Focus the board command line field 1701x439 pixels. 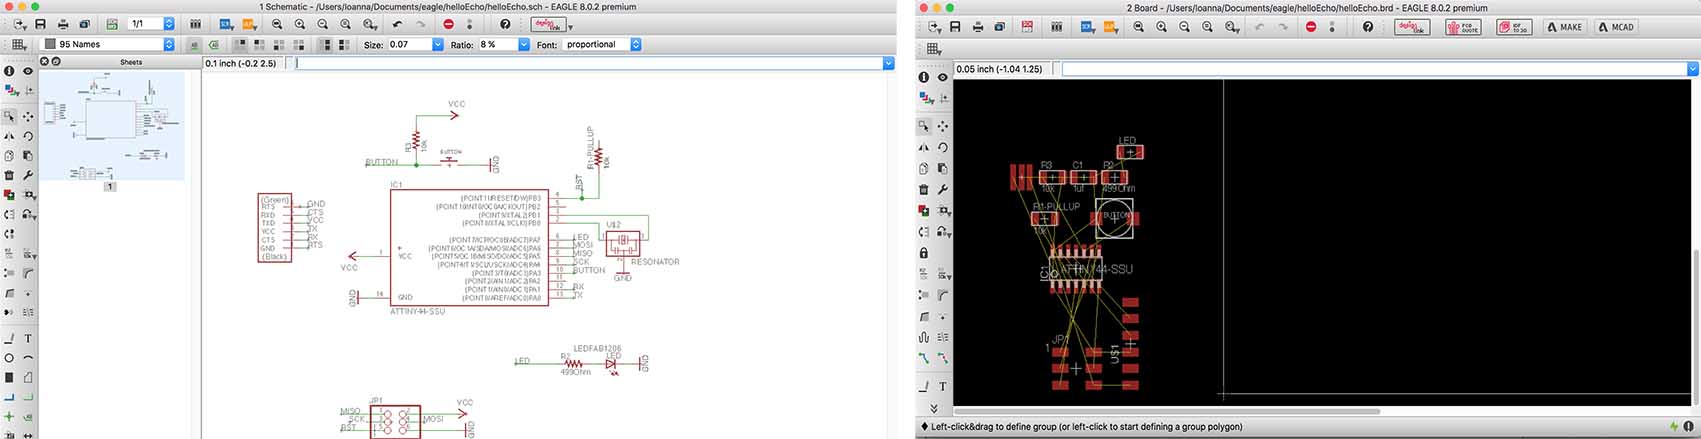[1374, 69]
